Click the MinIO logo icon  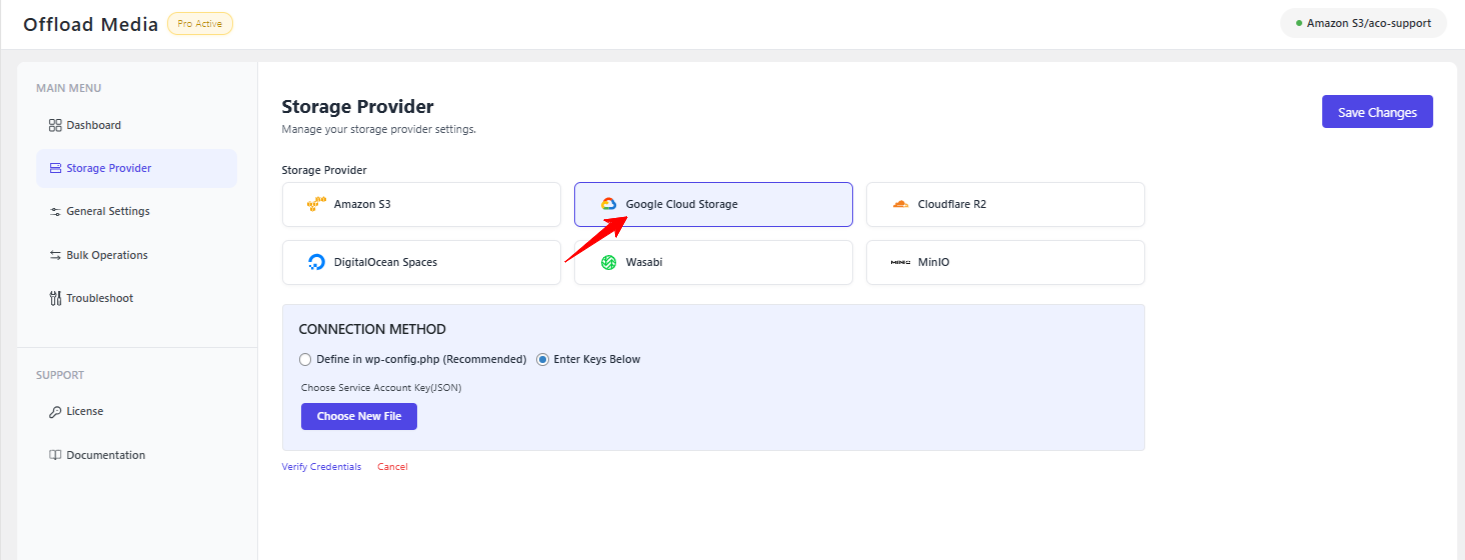click(900, 262)
